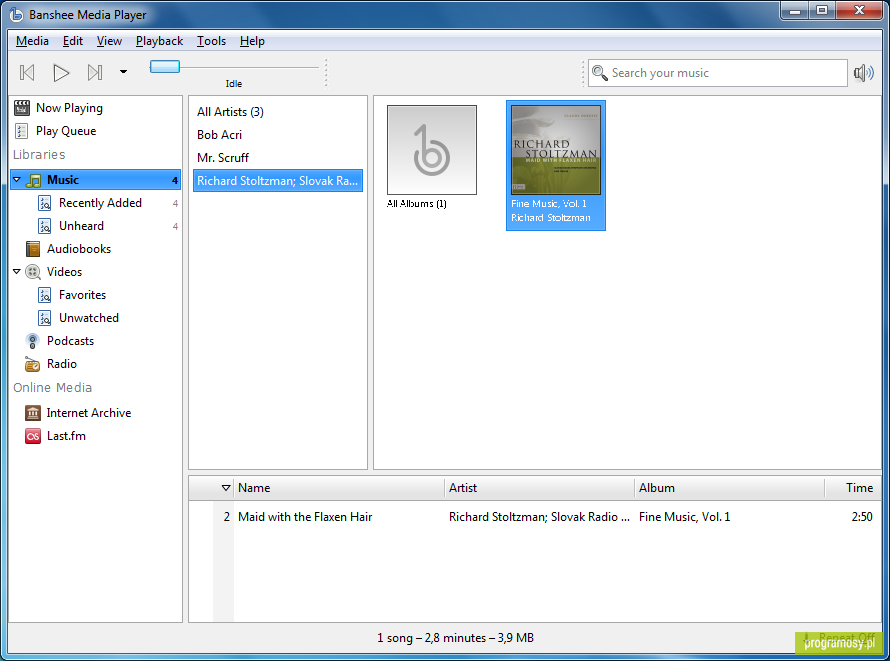Open the column chooser triangle in track header

(226, 488)
